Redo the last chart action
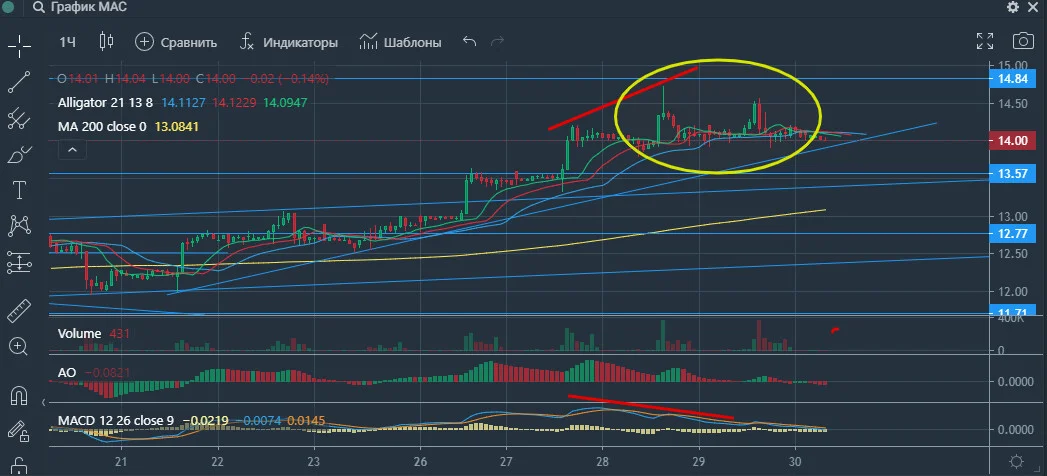1047x476 pixels. [497, 41]
